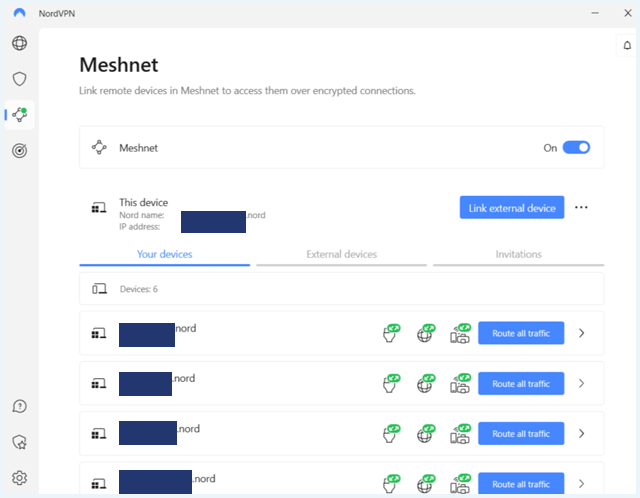Click hand permission icon in third device row
Screen dimensions: 640x498
pos(391,434)
